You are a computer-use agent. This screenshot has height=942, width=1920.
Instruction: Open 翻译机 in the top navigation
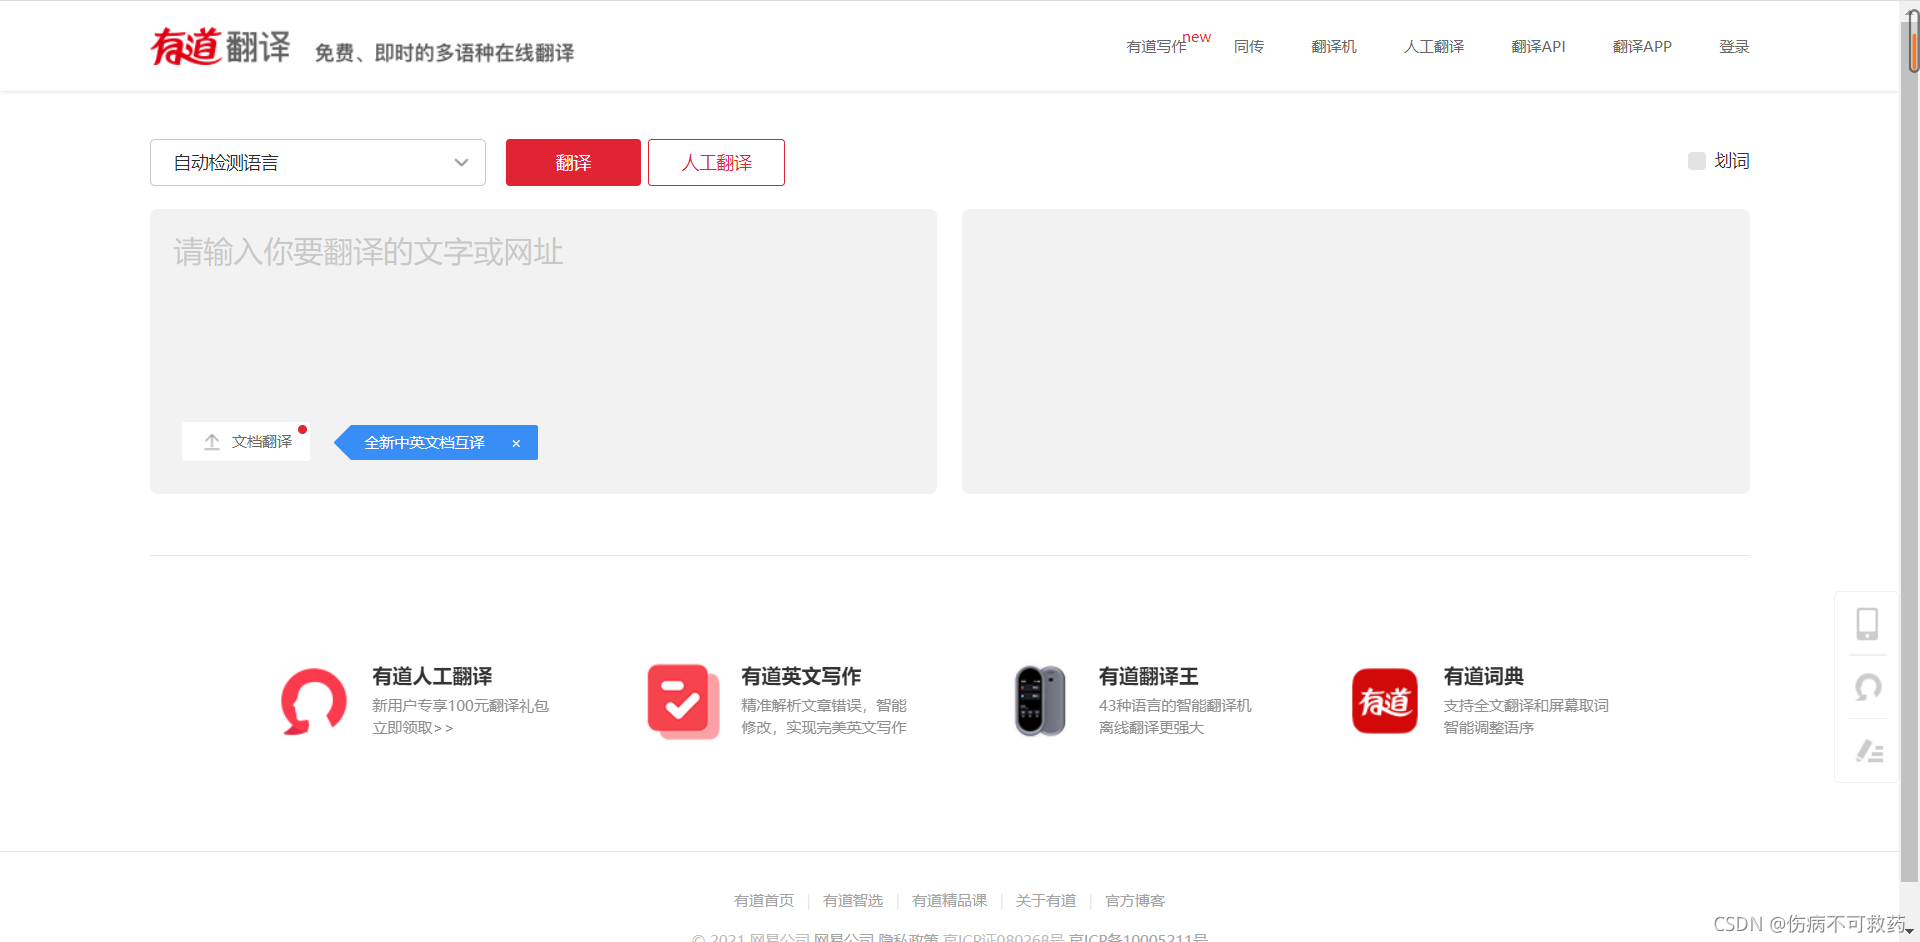(x=1334, y=47)
